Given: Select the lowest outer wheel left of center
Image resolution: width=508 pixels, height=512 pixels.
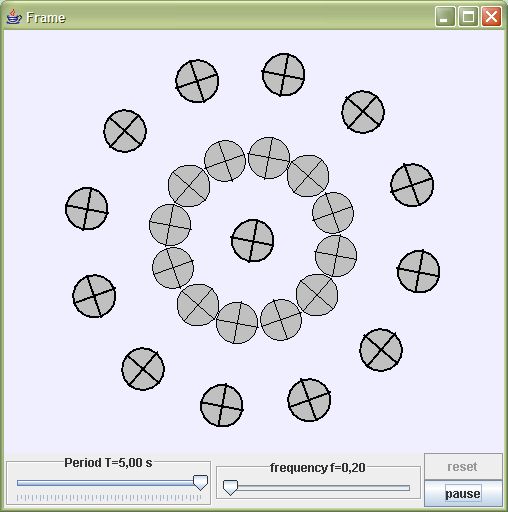Looking at the screenshot, I should (x=222, y=405).
